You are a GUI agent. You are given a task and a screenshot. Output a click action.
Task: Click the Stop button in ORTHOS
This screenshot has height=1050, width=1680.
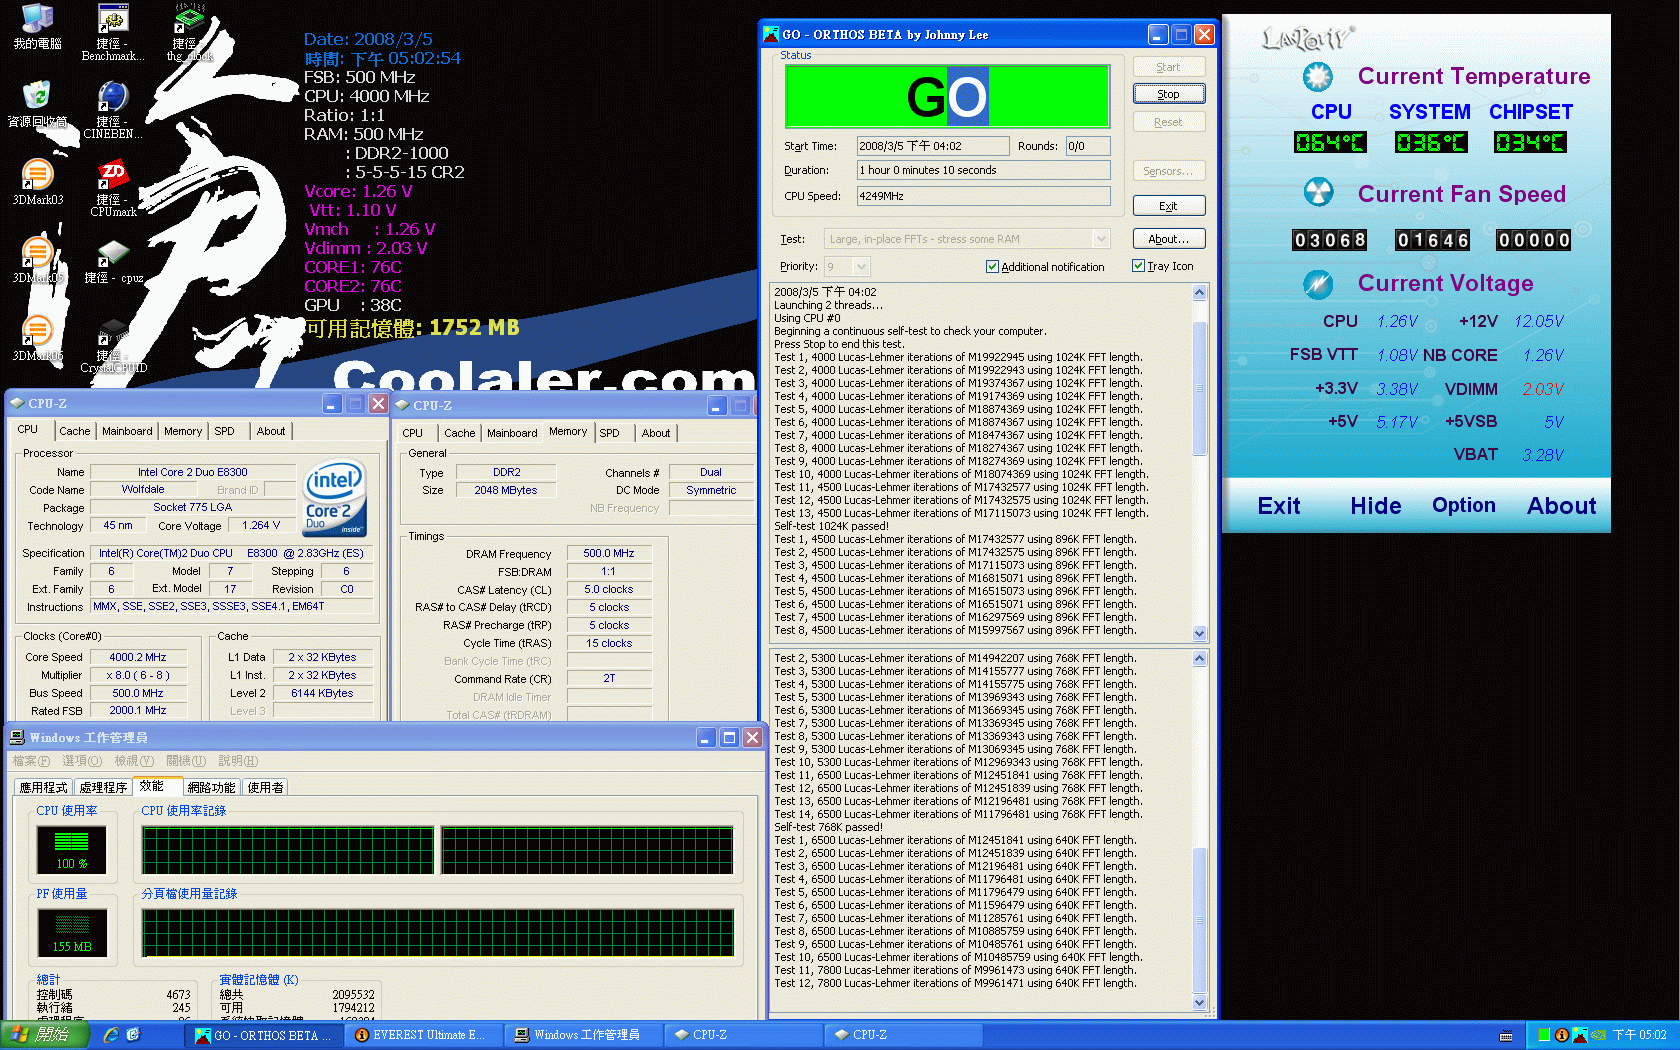pos(1168,94)
